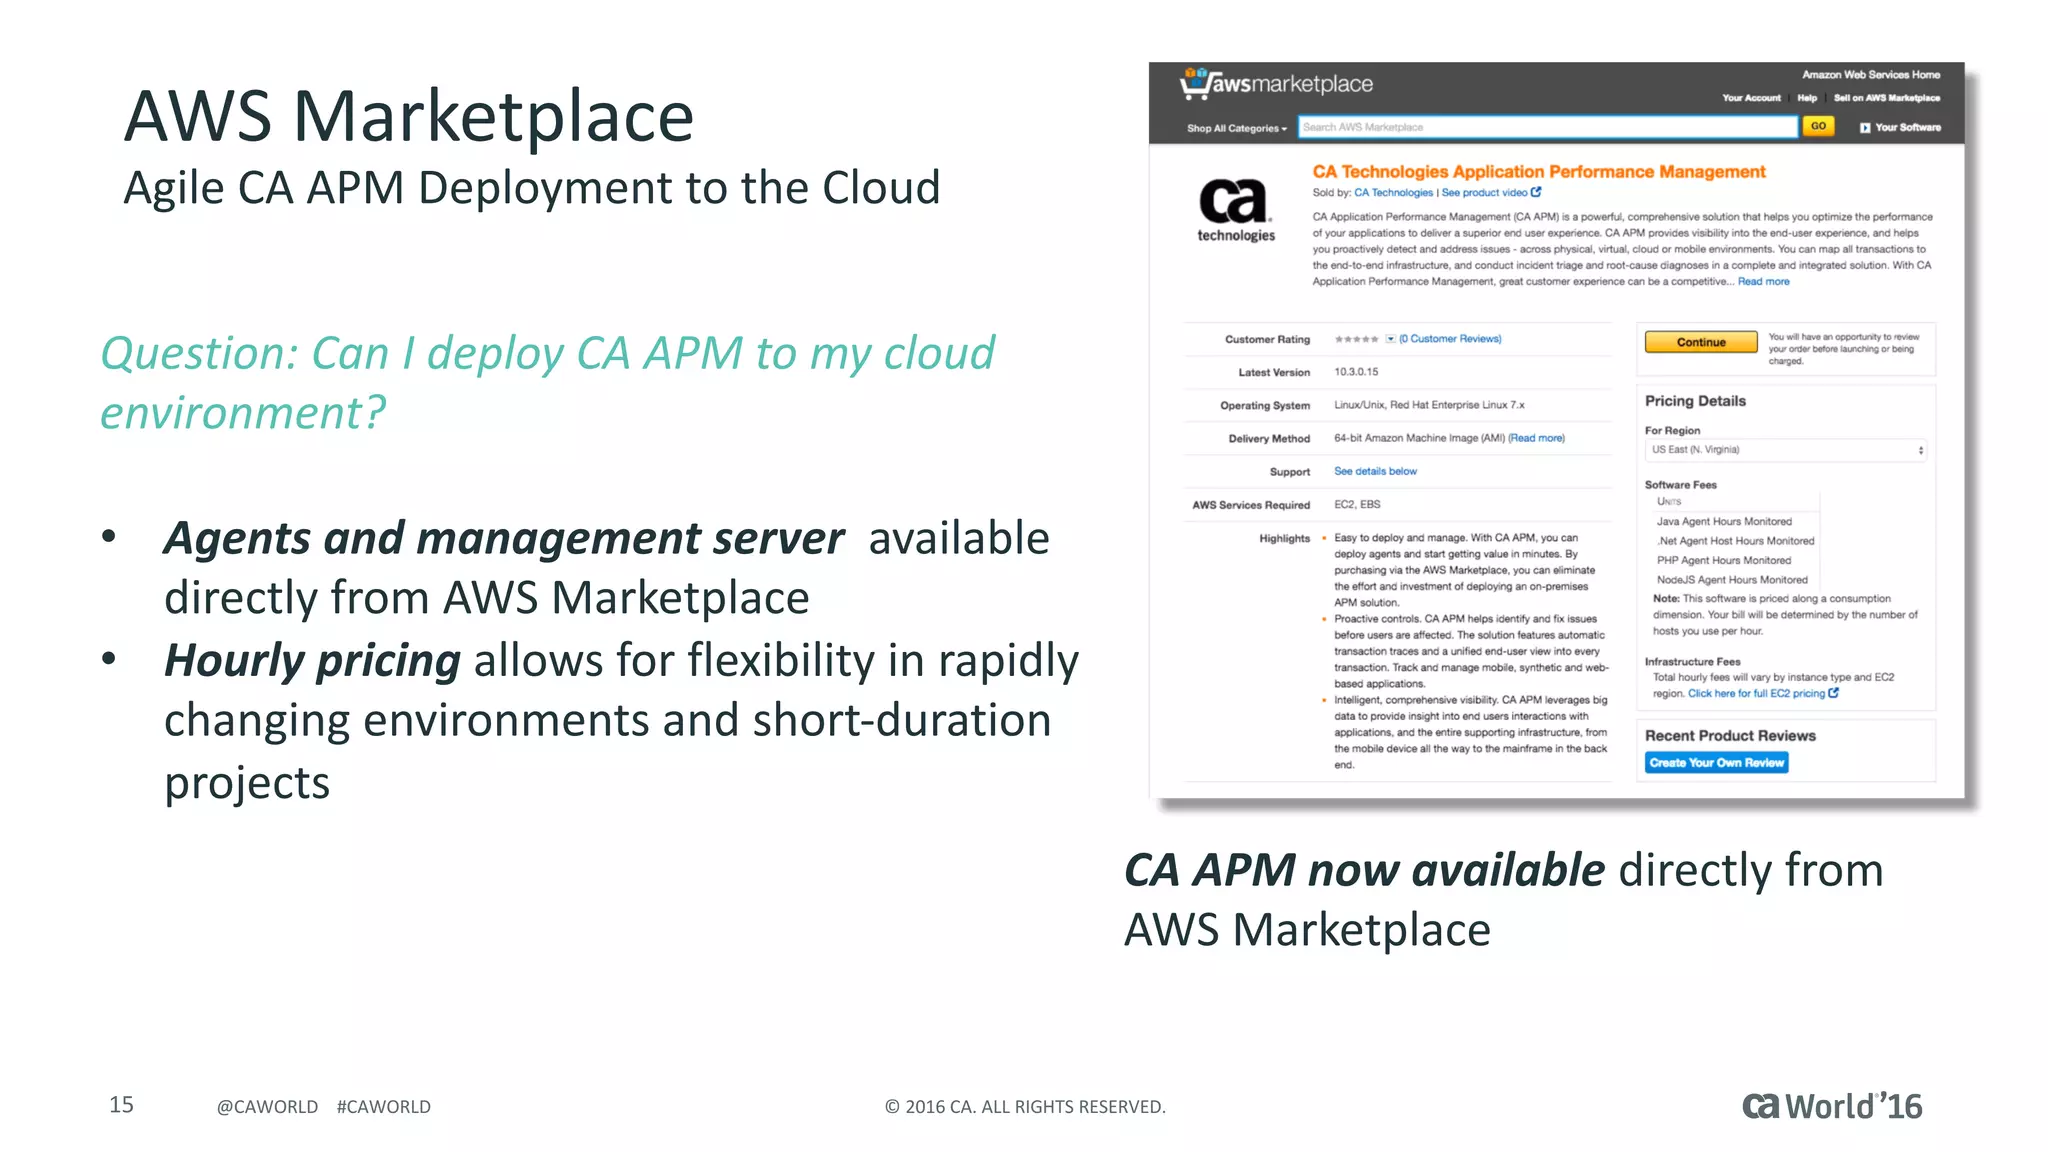Screen dimensions: 2048x1152
Task: Click the product video external-link icon
Action: (x=1536, y=192)
